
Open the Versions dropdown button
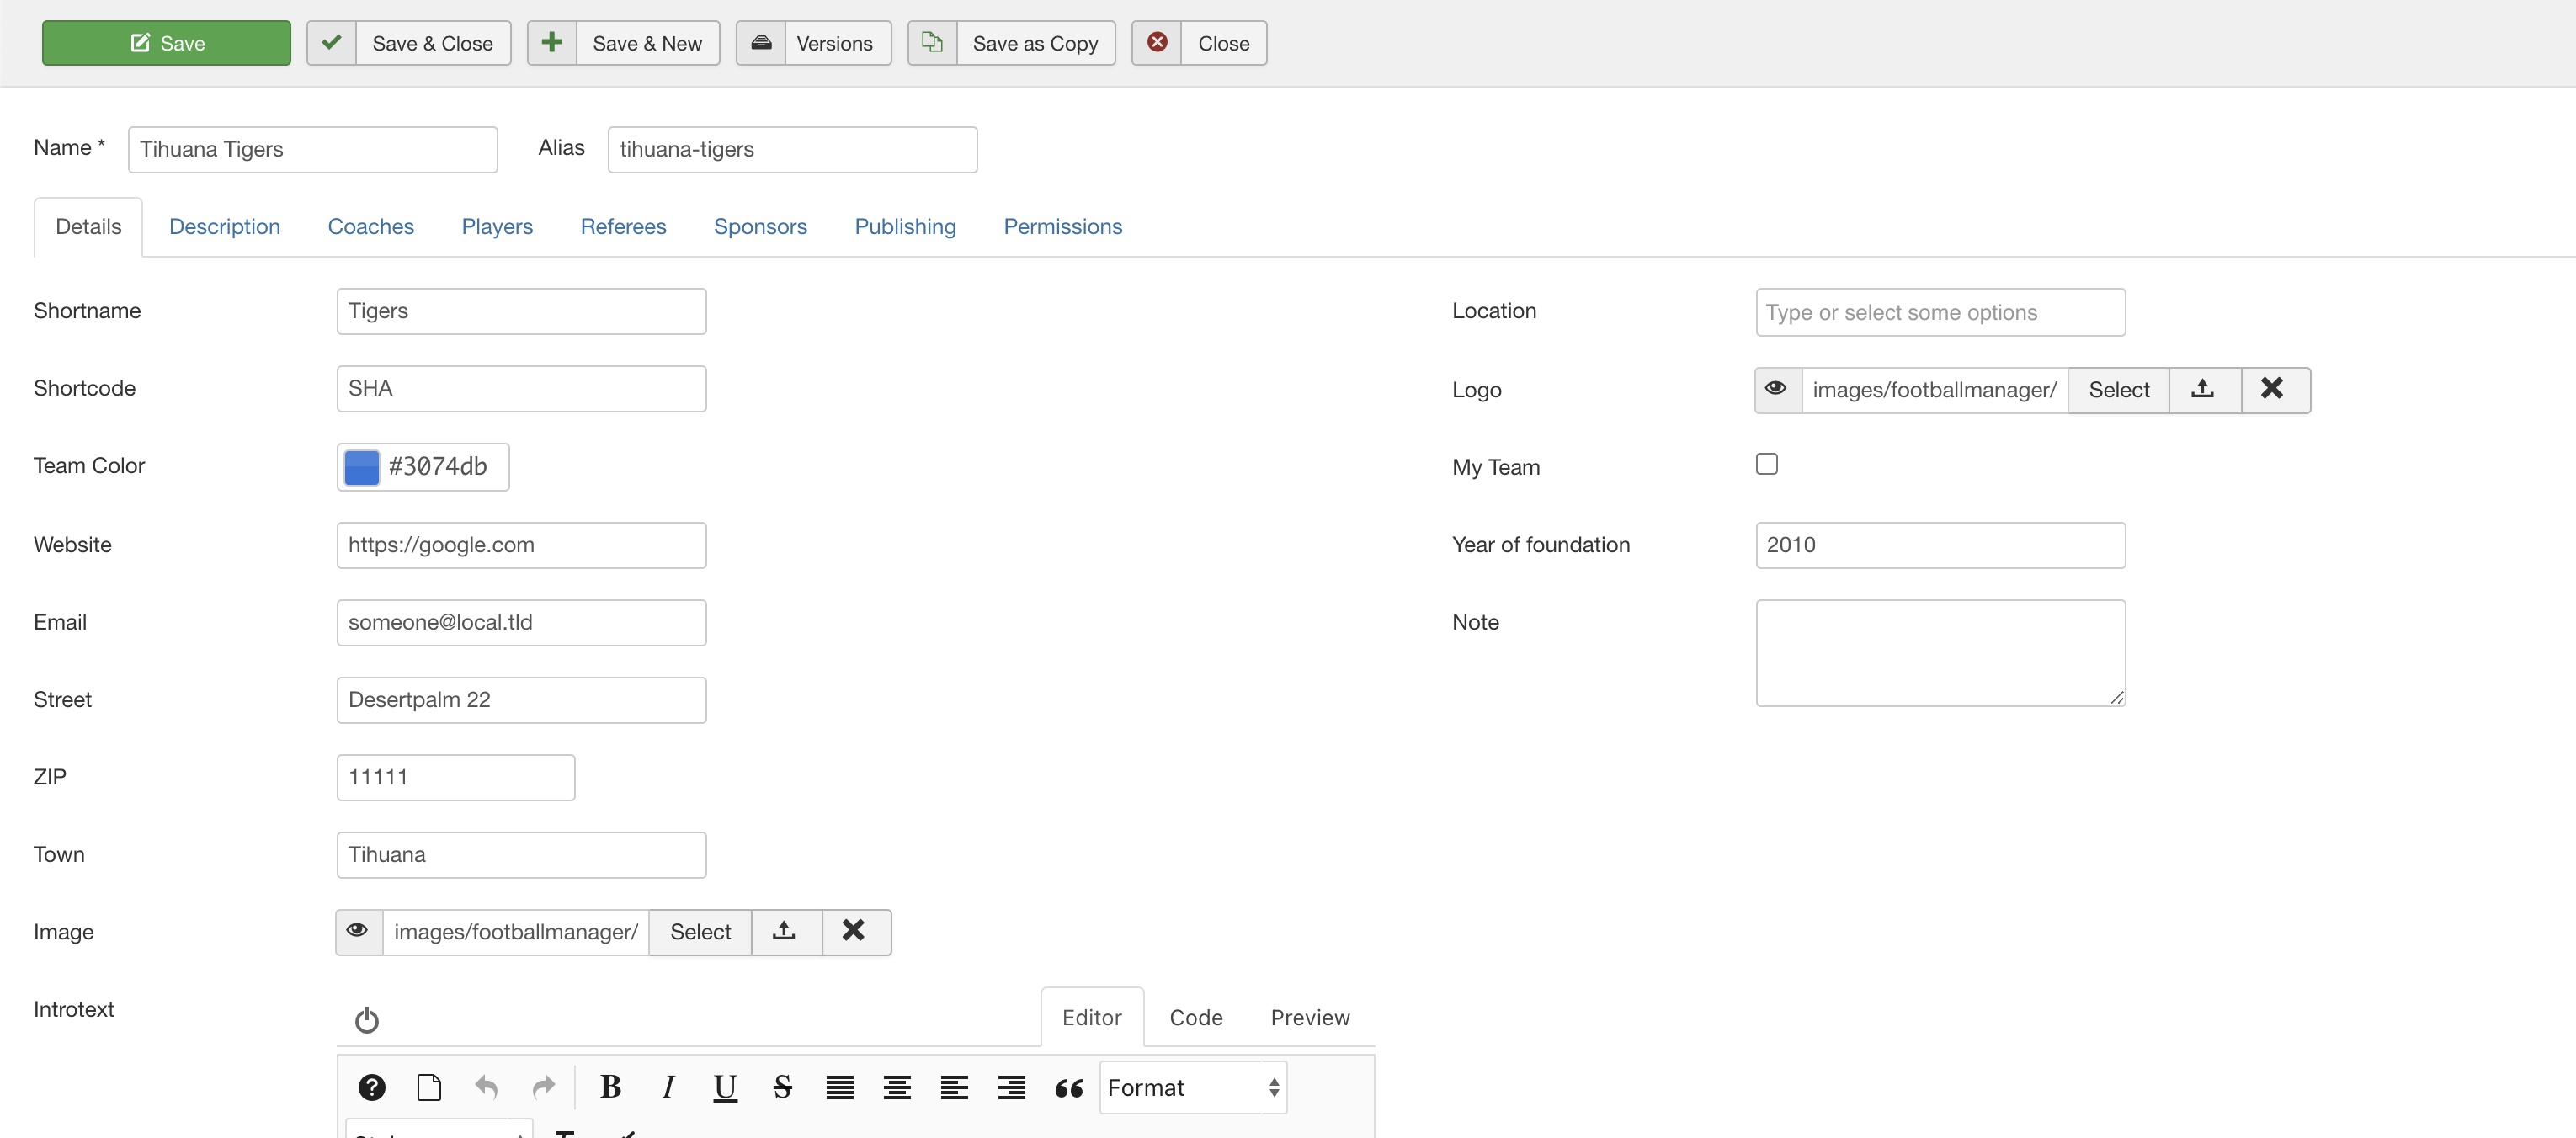(813, 43)
